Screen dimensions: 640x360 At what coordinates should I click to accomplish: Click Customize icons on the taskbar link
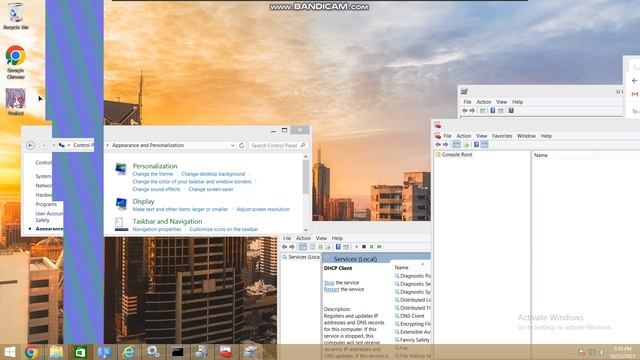[224, 229]
